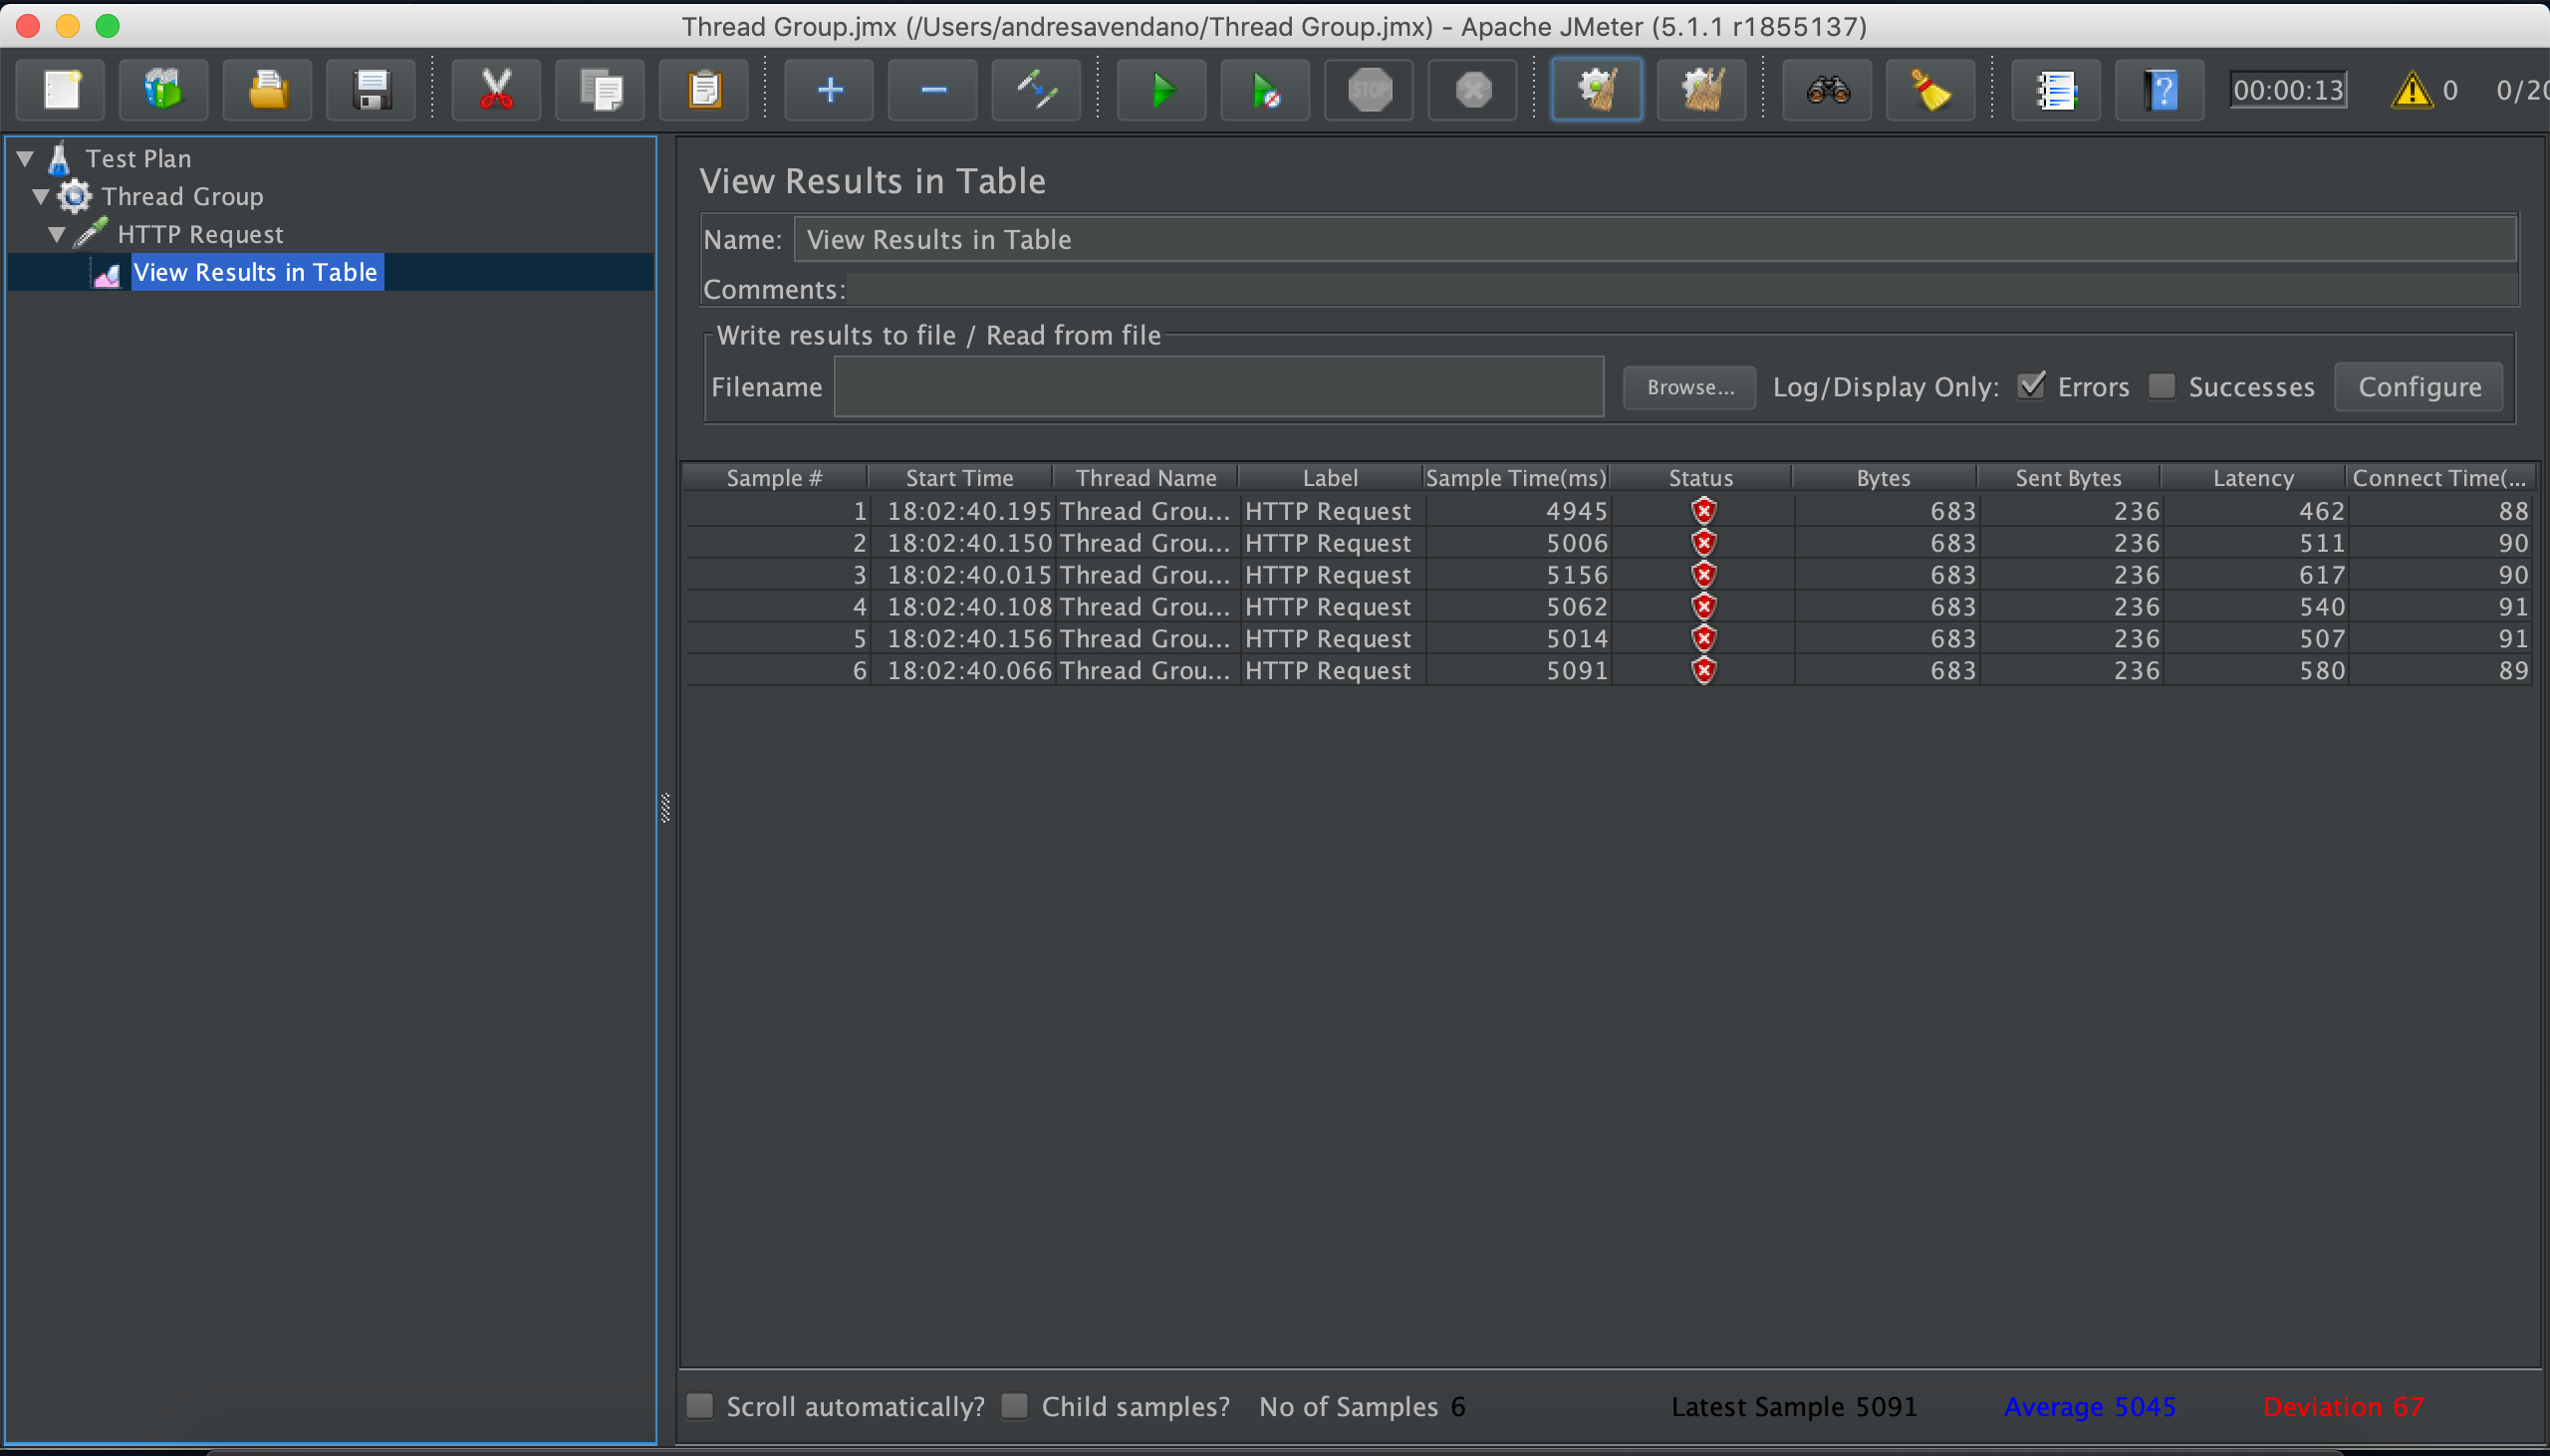
Task: Collapse the HTTP Request node arrow
Action: click(57, 234)
